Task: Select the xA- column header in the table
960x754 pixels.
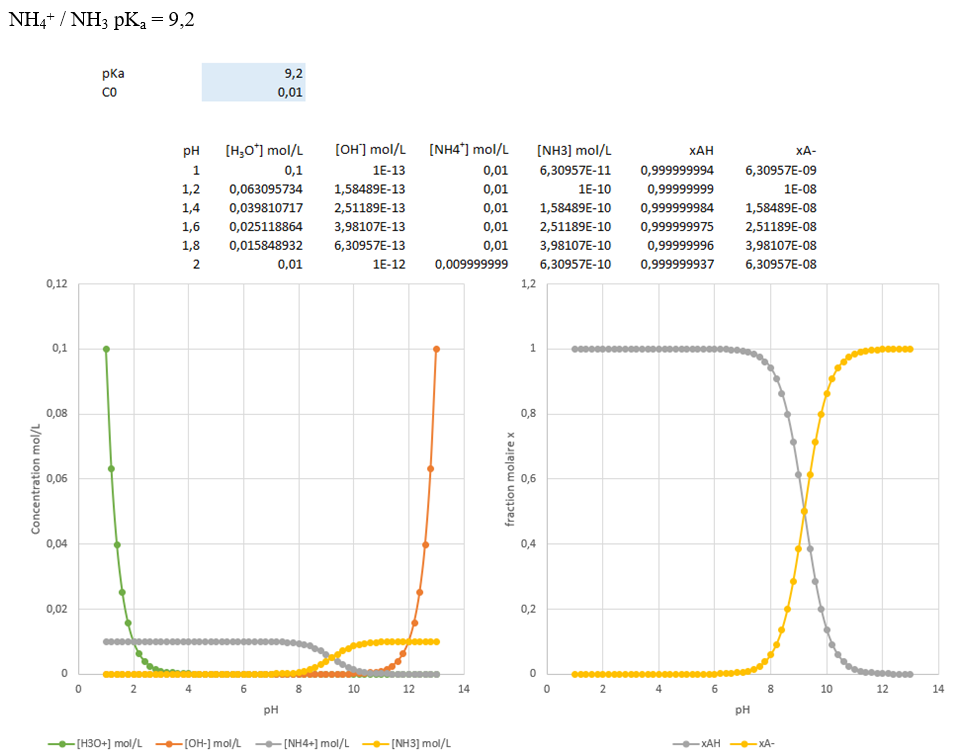Action: [806, 150]
